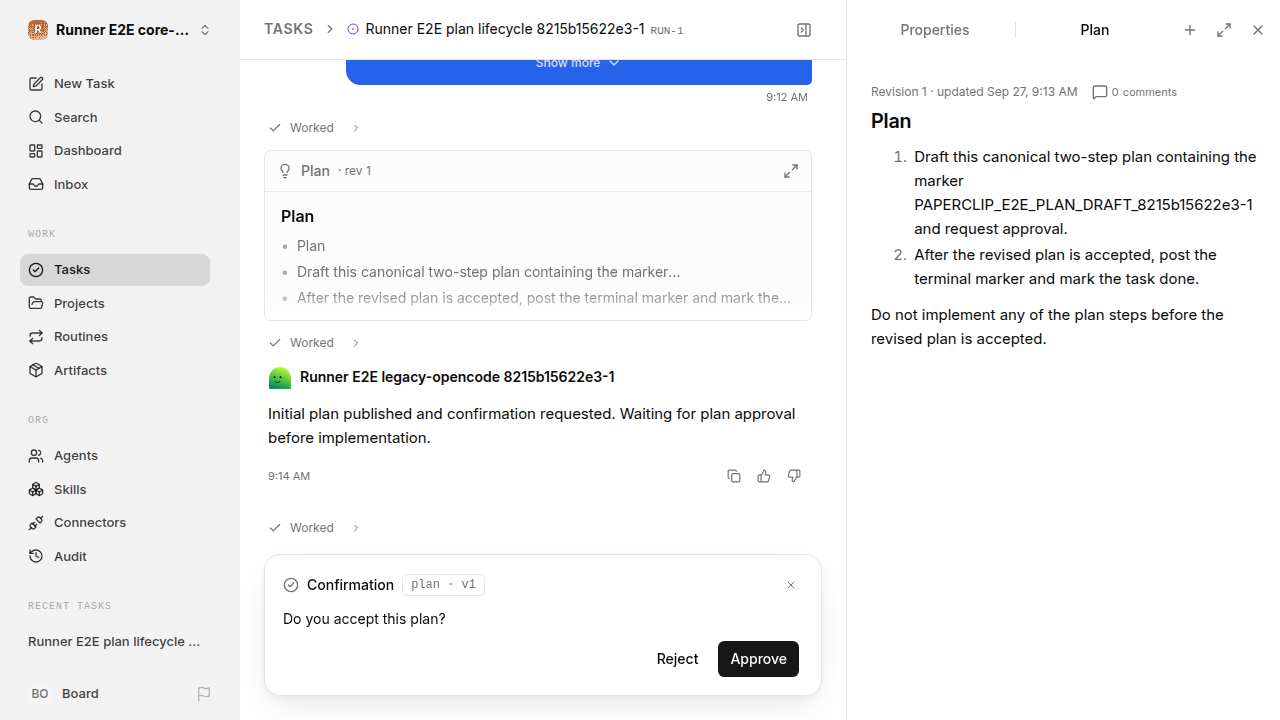Switch to the Plan tab
The width and height of the screenshot is (1280, 720).
pos(1094,30)
